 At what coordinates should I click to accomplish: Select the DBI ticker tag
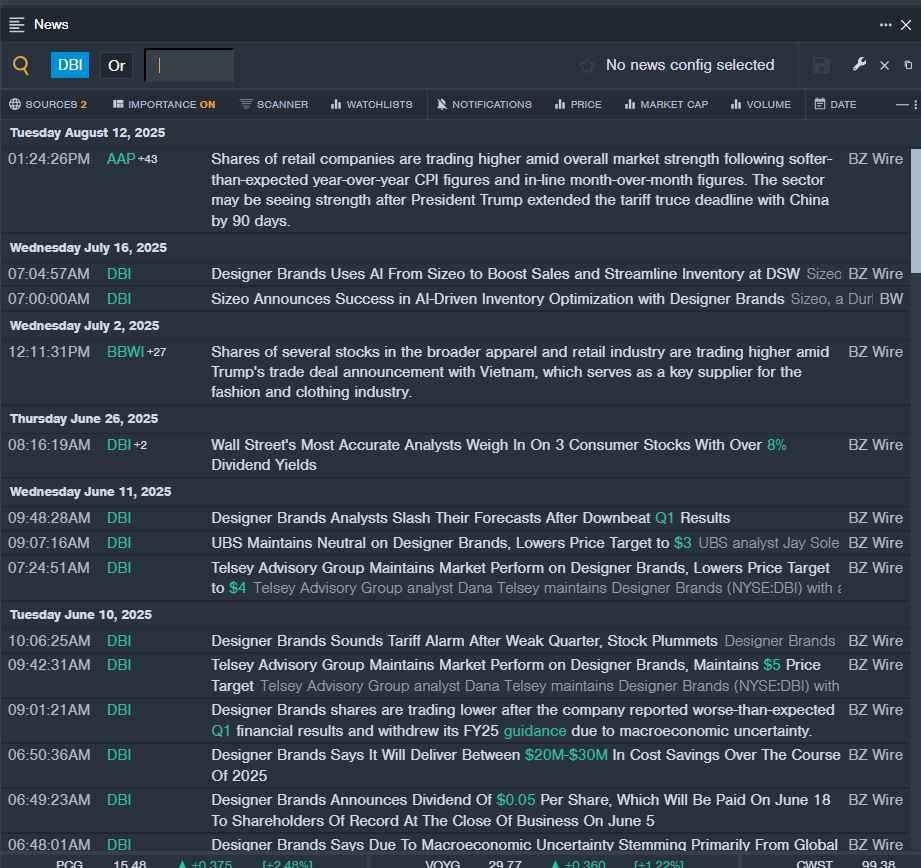[x=70, y=65]
